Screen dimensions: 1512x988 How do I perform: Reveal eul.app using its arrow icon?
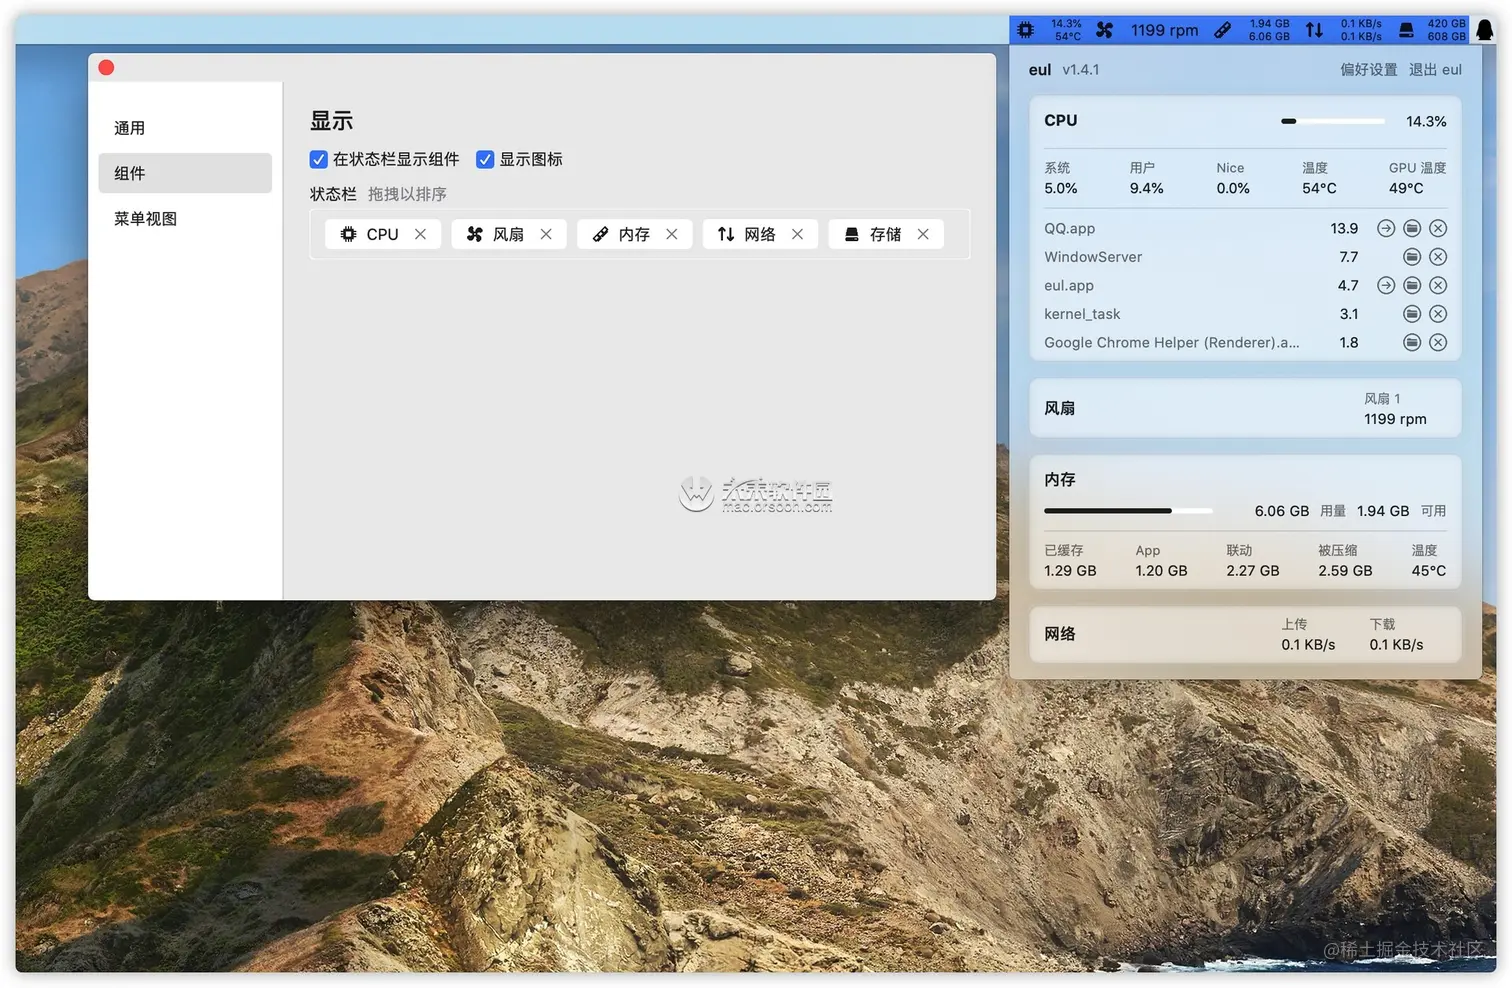click(x=1386, y=286)
